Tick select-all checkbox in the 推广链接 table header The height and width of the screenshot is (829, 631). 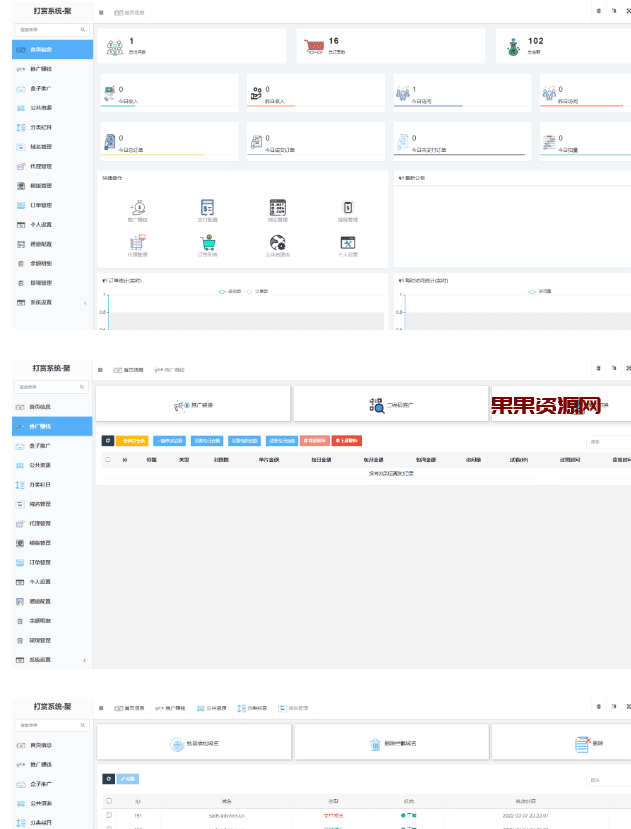click(108, 460)
